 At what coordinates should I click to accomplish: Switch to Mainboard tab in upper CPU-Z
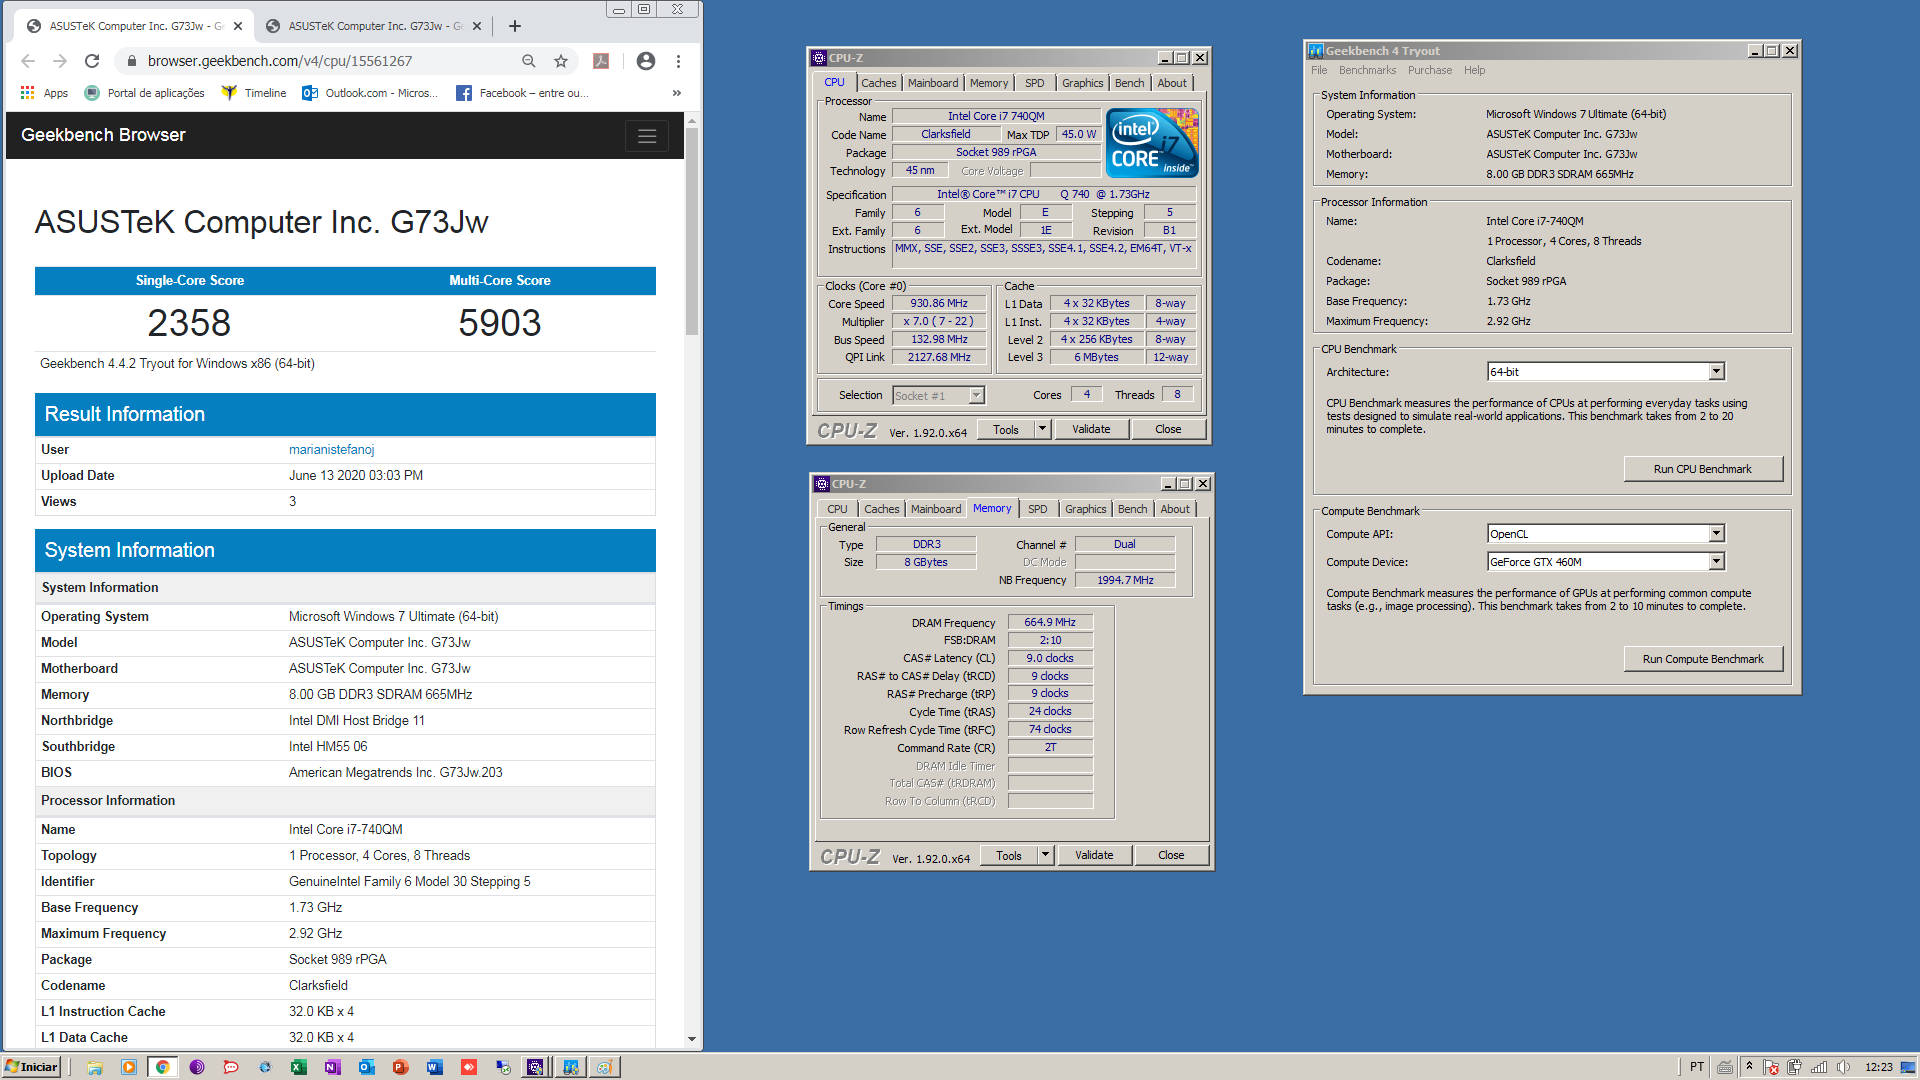tap(933, 83)
